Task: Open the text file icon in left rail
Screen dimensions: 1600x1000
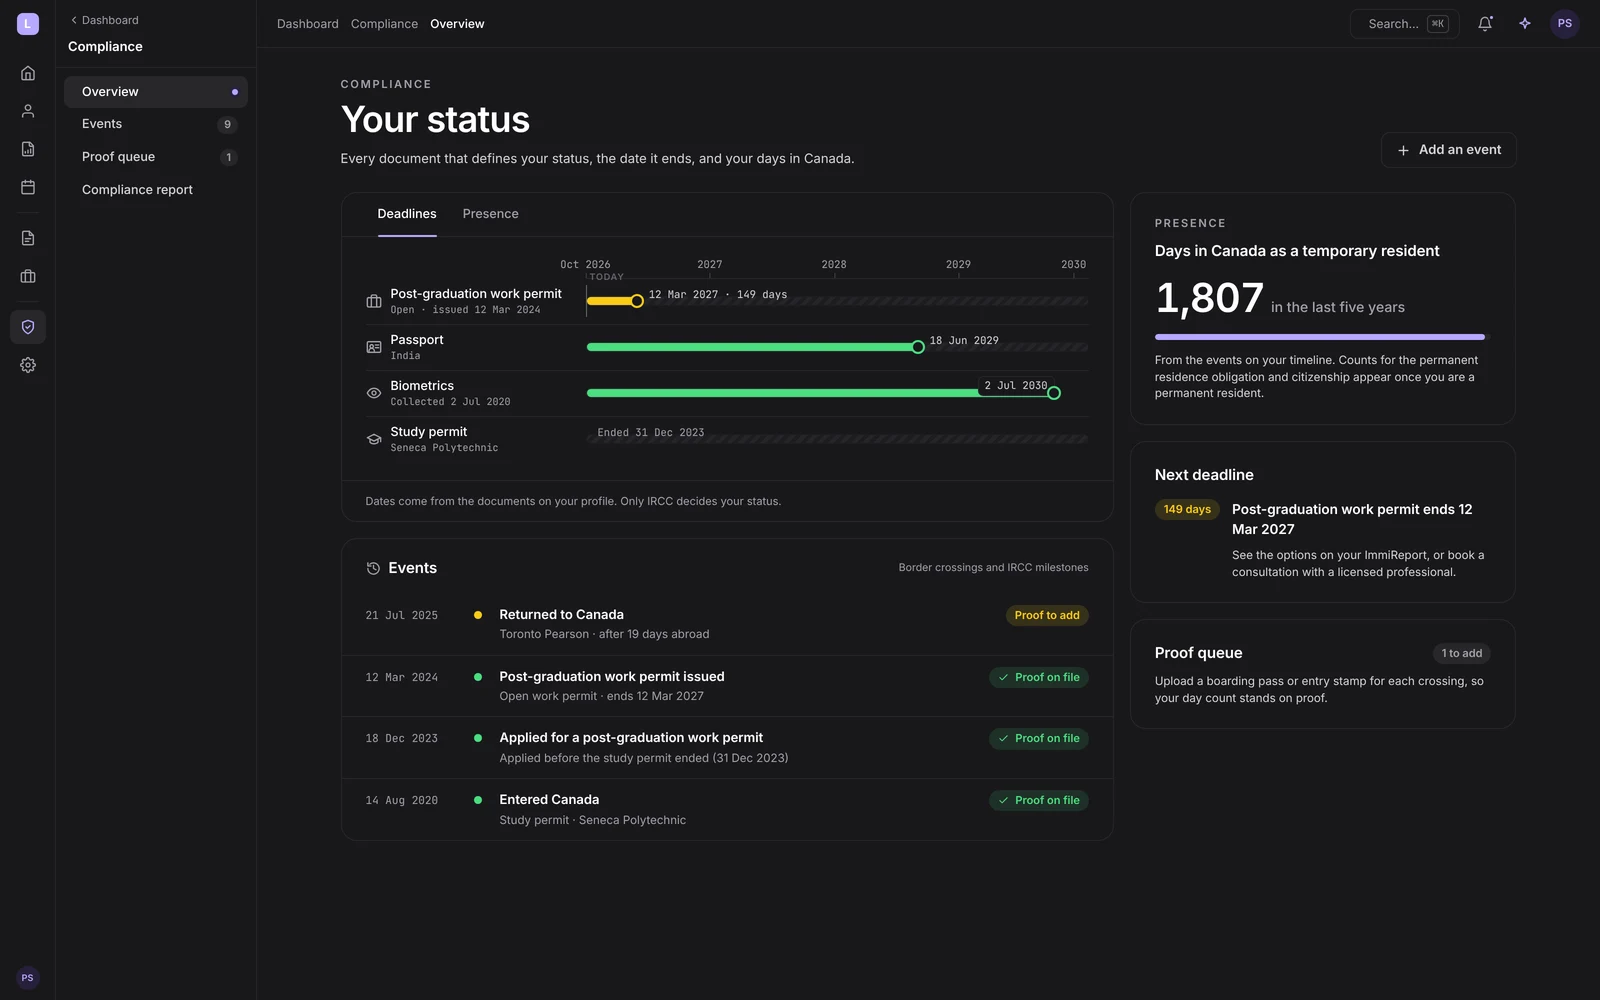Action: click(x=28, y=238)
